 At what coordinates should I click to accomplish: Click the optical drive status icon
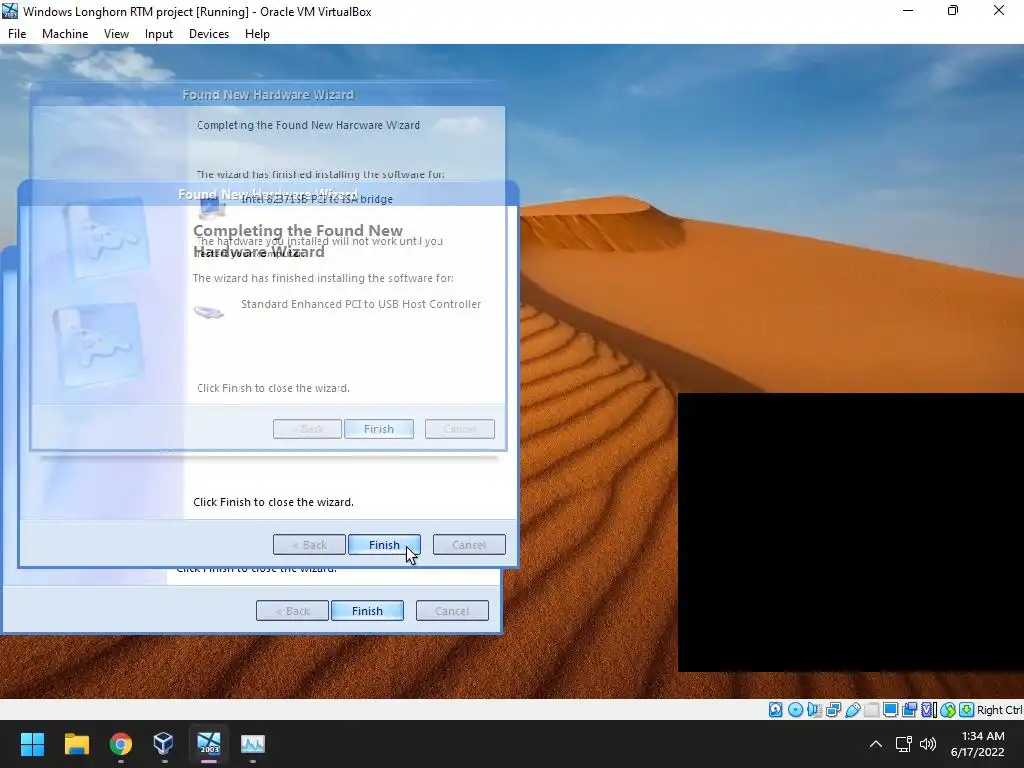[x=795, y=710]
